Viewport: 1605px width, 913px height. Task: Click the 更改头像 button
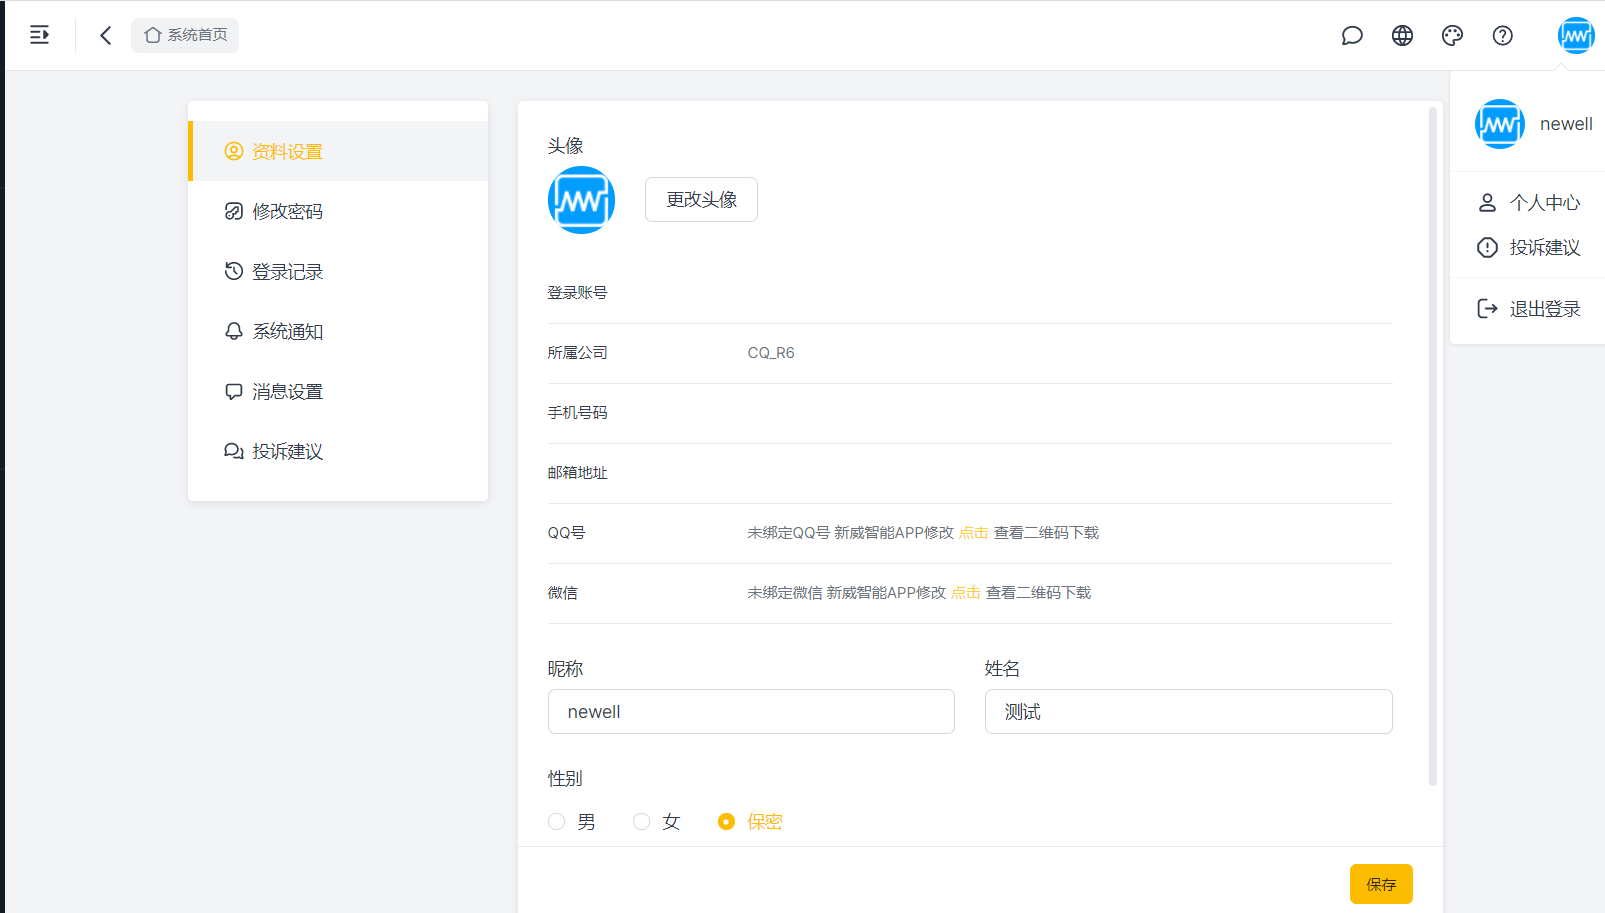pos(701,200)
